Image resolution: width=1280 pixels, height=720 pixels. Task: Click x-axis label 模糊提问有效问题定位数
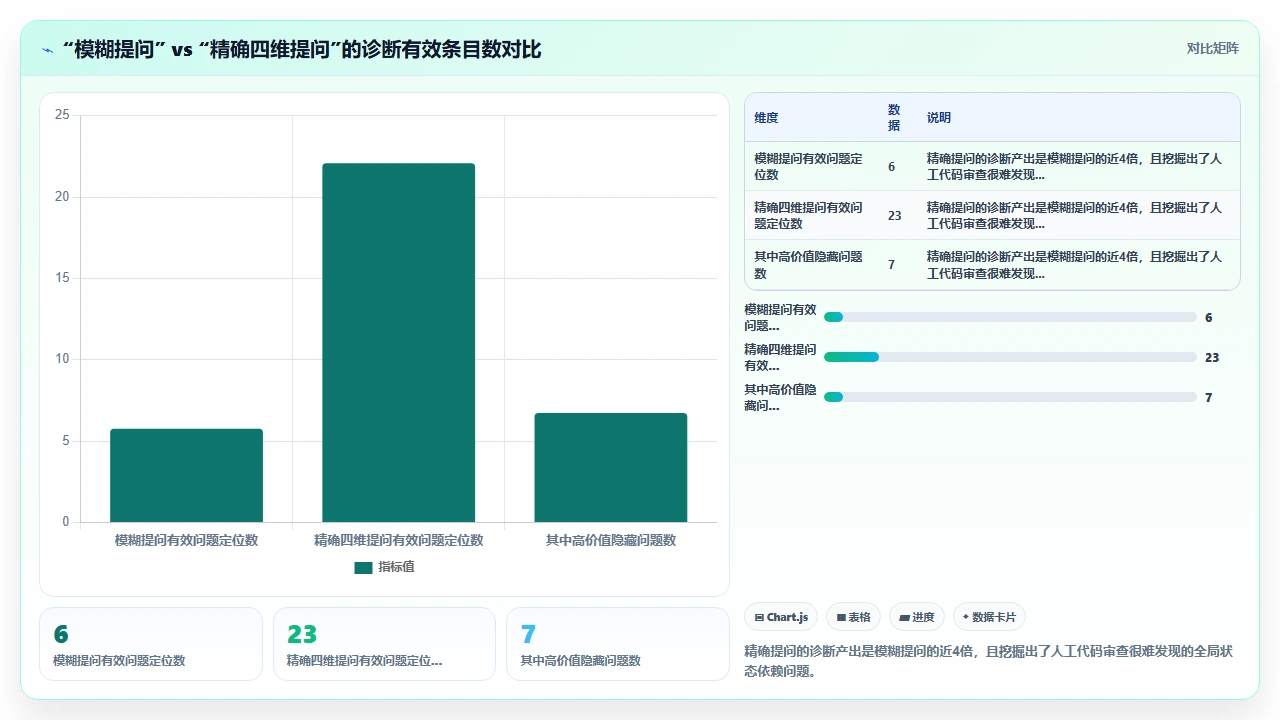tap(186, 540)
